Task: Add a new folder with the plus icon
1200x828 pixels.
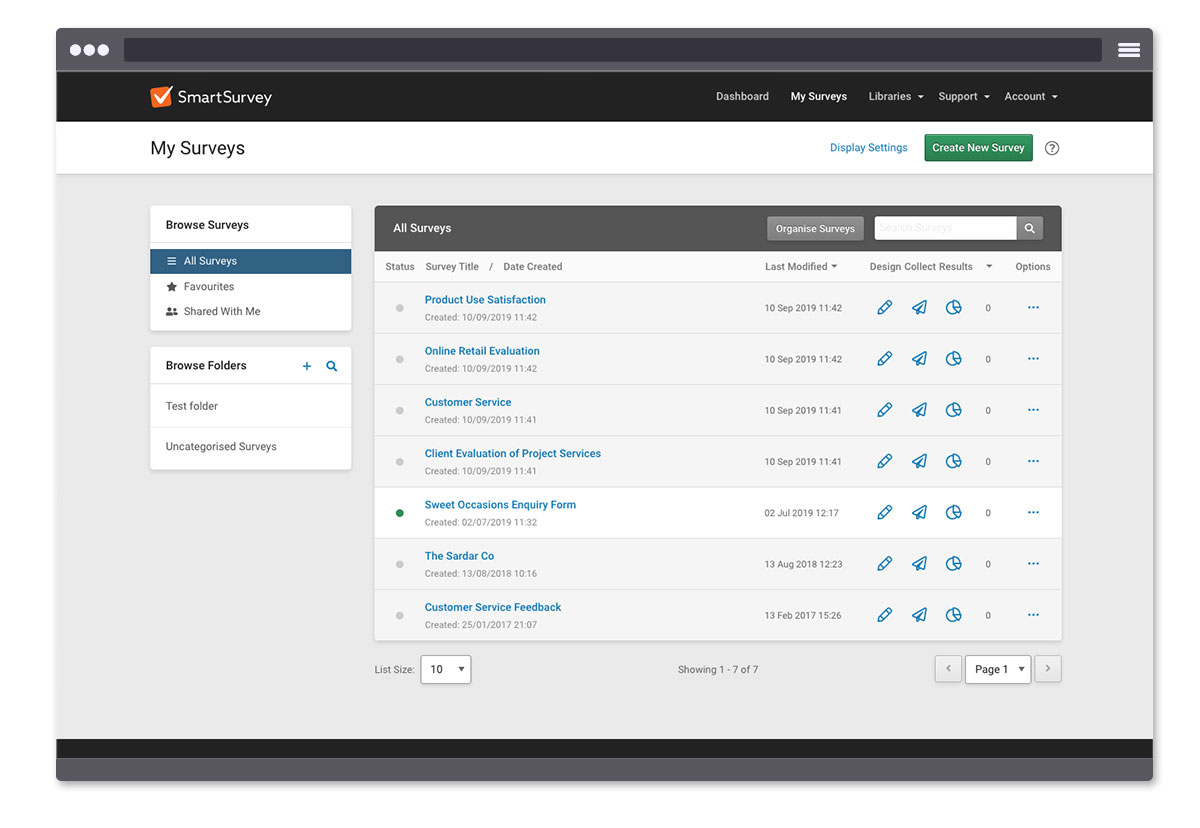Action: (x=307, y=366)
